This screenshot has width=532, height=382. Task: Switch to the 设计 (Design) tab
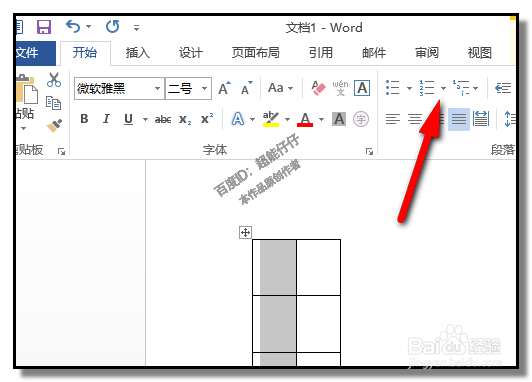(x=191, y=53)
